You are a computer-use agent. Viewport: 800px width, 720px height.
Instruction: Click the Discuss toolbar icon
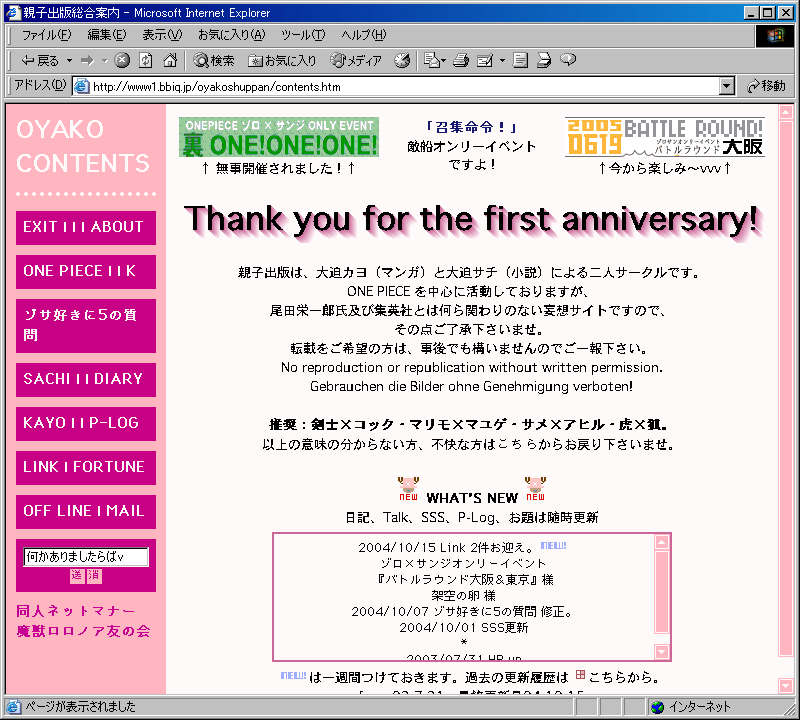pos(520,60)
